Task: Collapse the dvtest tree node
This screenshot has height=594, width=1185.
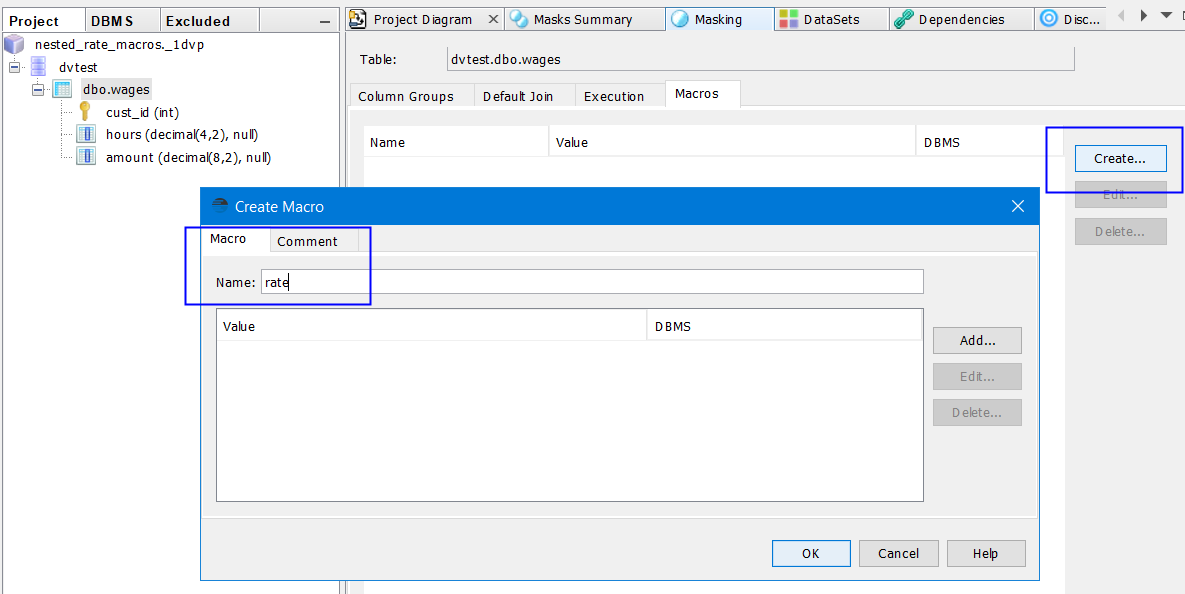Action: tap(14, 67)
